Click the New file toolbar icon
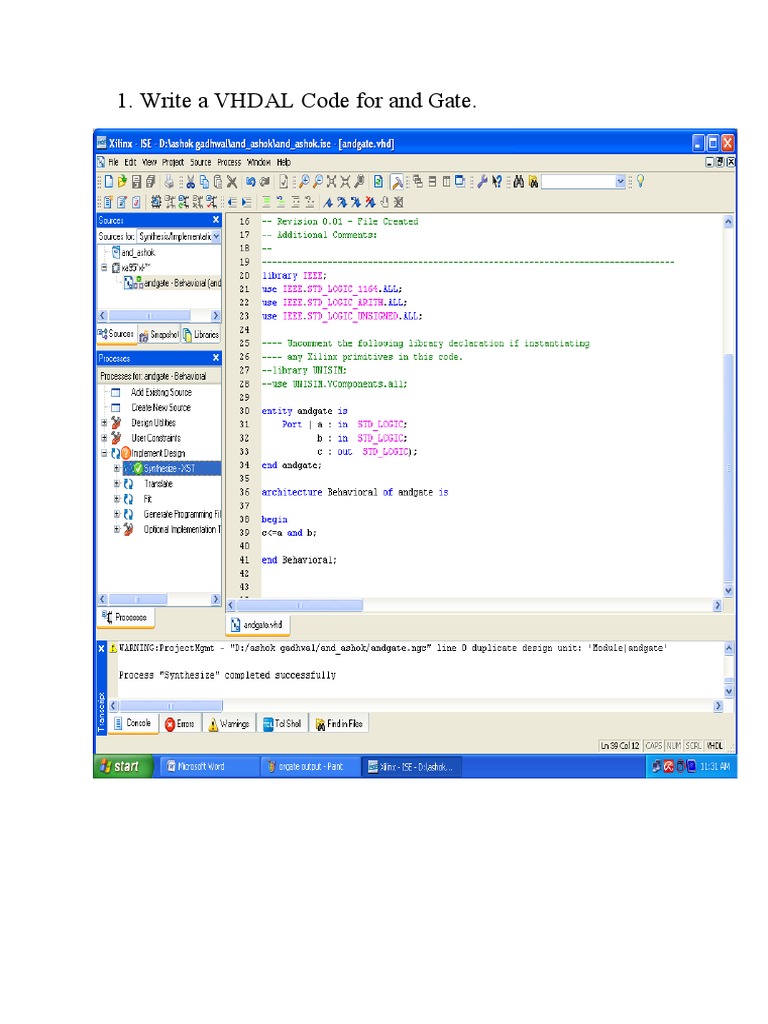The width and height of the screenshot is (768, 1024). 109,182
